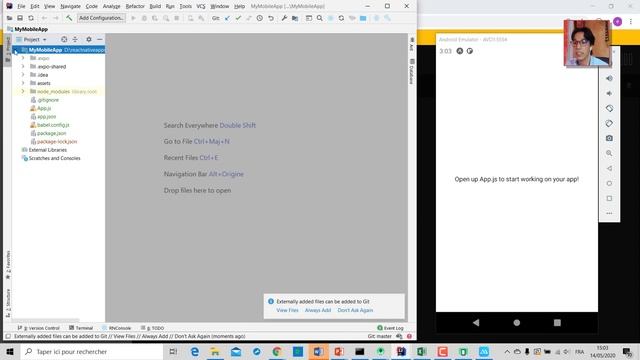Lower volume on emulator side toolbar
Image resolution: width=640 pixels, height=360 pixels.
tap(609, 93)
